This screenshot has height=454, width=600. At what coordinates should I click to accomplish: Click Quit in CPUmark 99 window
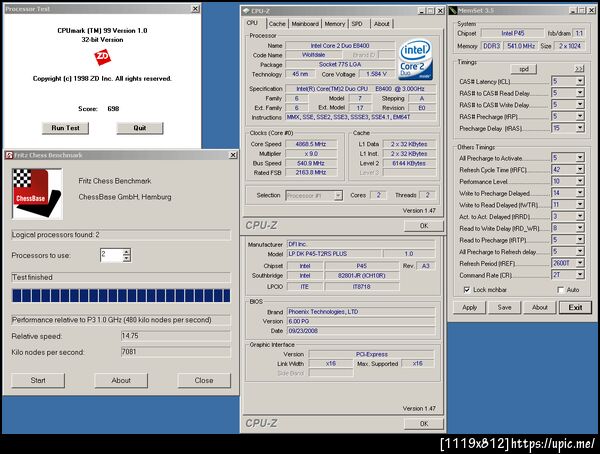(x=140, y=128)
